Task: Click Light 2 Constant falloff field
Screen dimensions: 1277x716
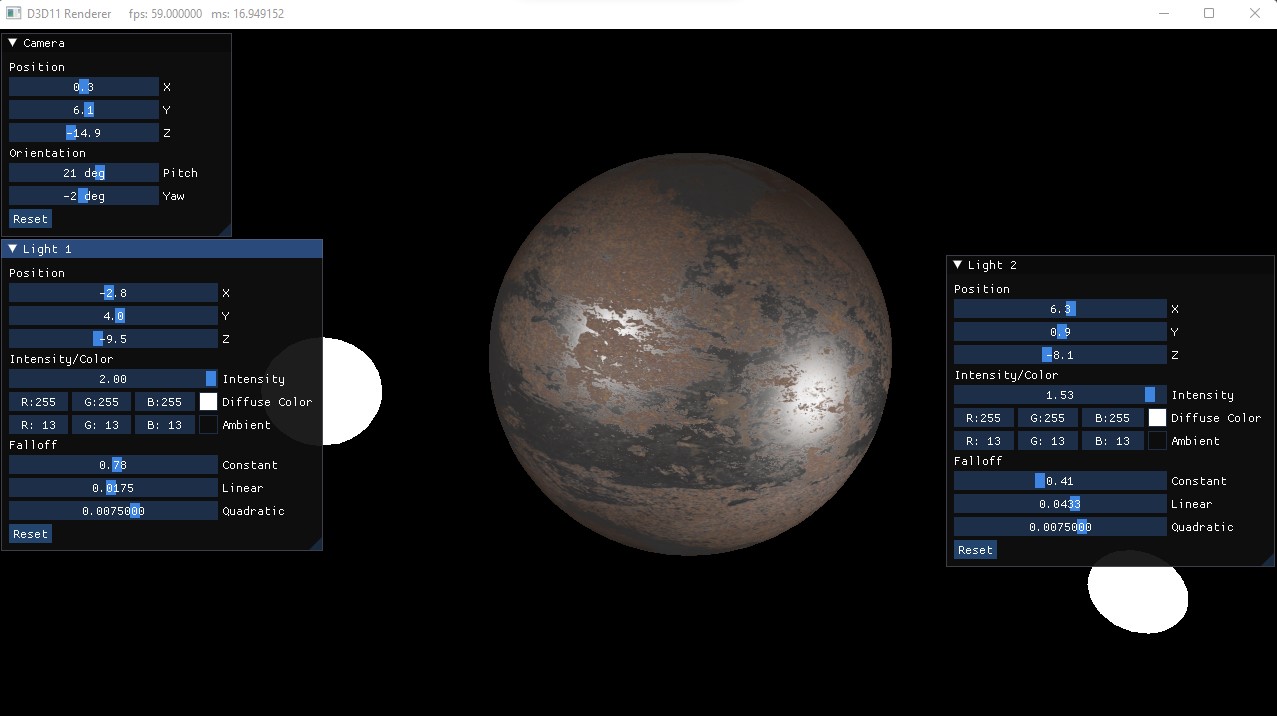Action: click(x=1059, y=480)
